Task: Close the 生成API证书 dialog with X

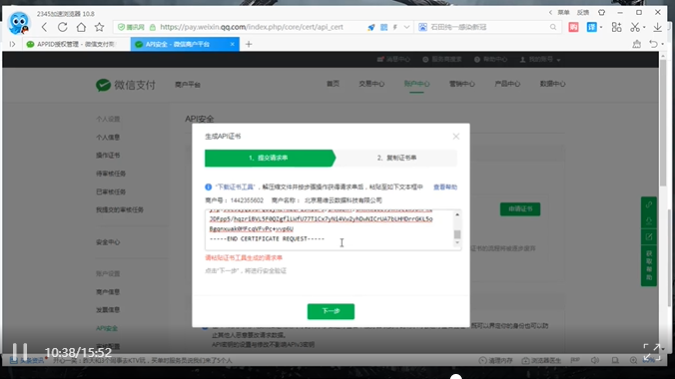Action: (456, 137)
